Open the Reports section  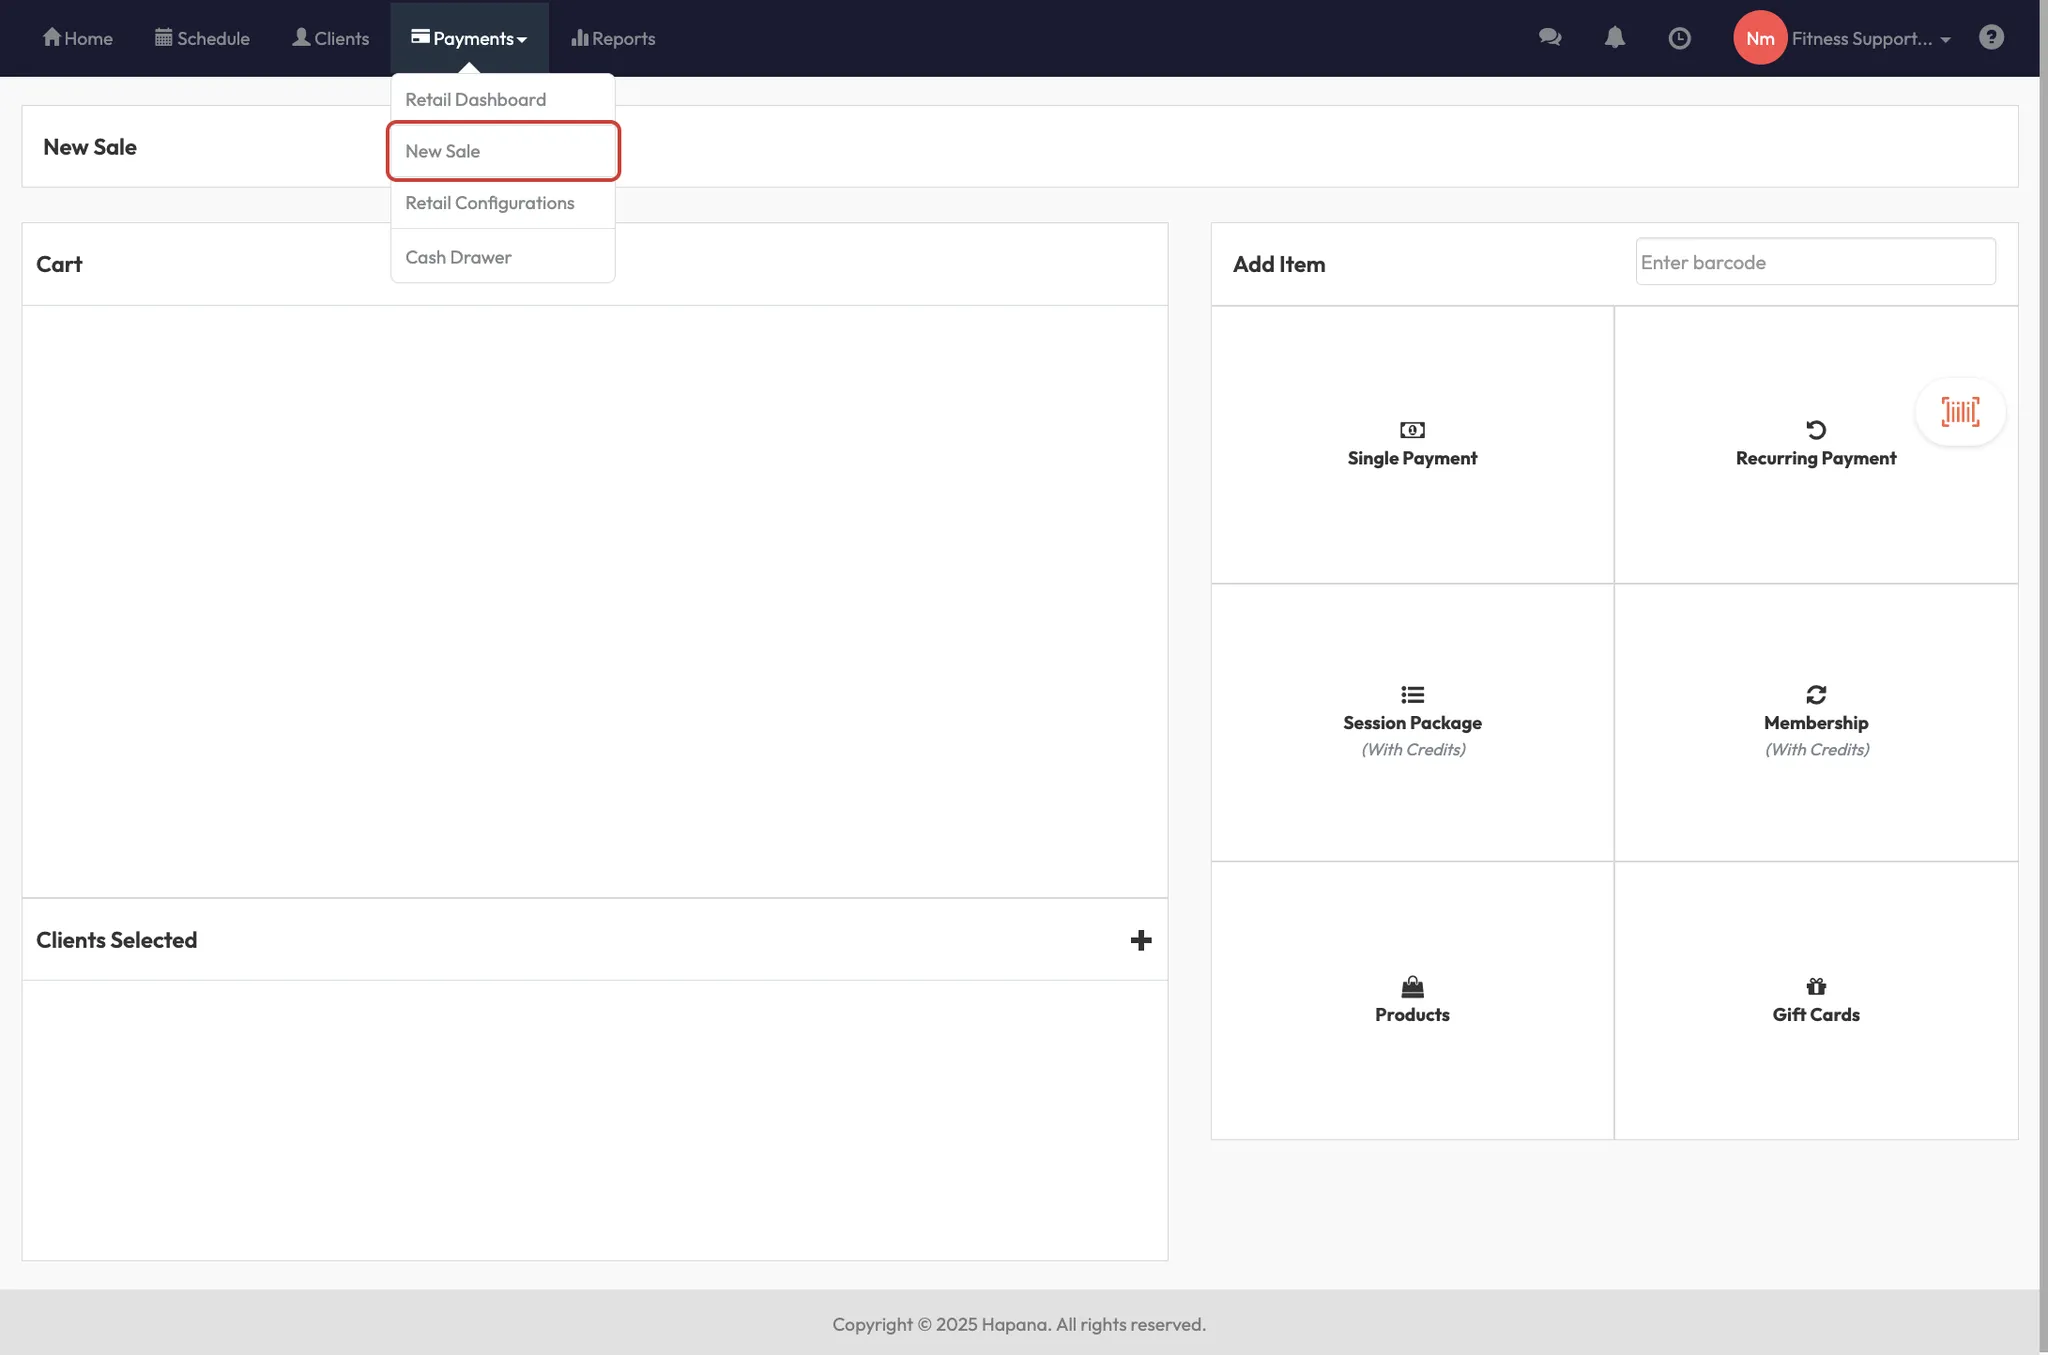tap(613, 38)
